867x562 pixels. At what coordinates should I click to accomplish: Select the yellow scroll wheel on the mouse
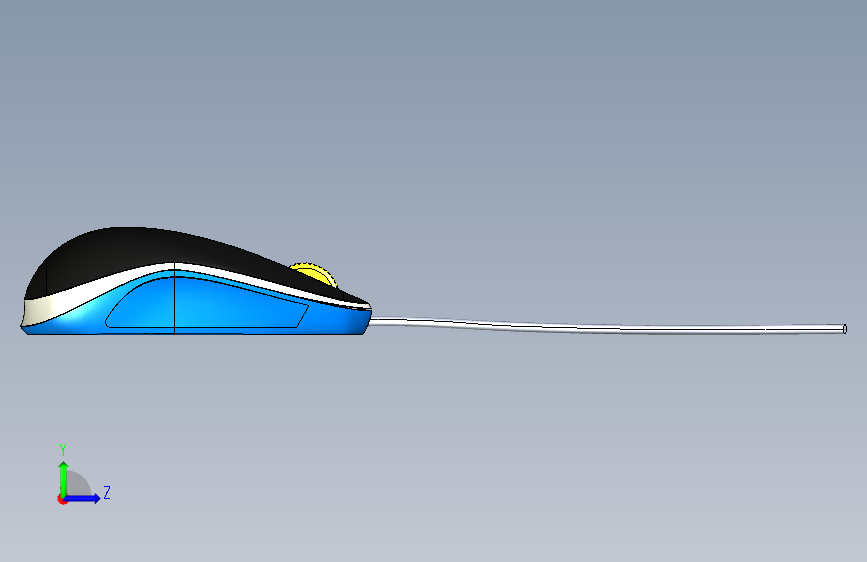[x=317, y=274]
